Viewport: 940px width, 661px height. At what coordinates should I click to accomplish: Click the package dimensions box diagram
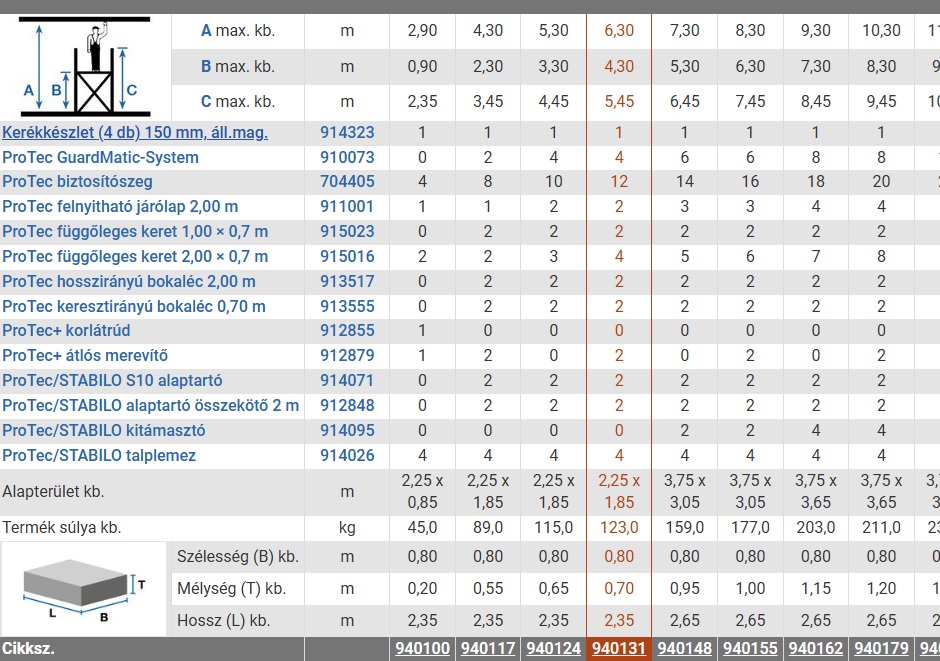point(84,590)
